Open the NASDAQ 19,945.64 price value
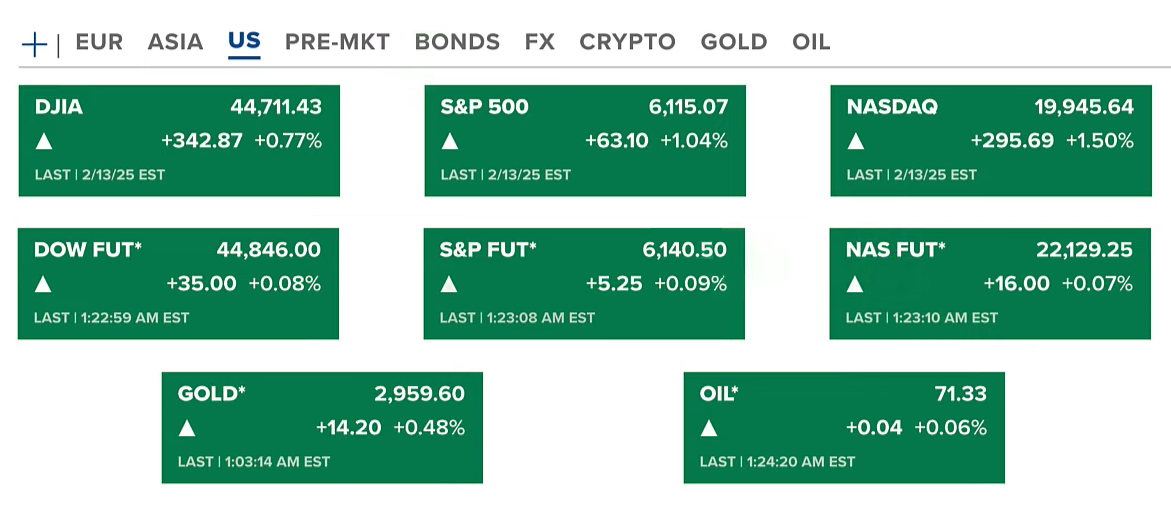Viewport: 1171px width, 509px height. (1084, 107)
